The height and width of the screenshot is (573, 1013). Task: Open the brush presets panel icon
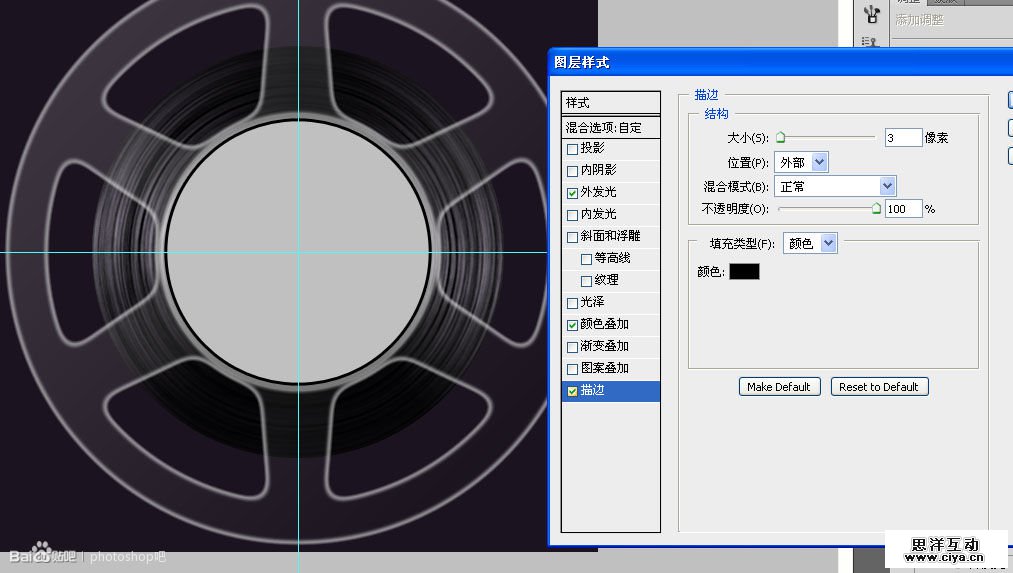tap(870, 14)
